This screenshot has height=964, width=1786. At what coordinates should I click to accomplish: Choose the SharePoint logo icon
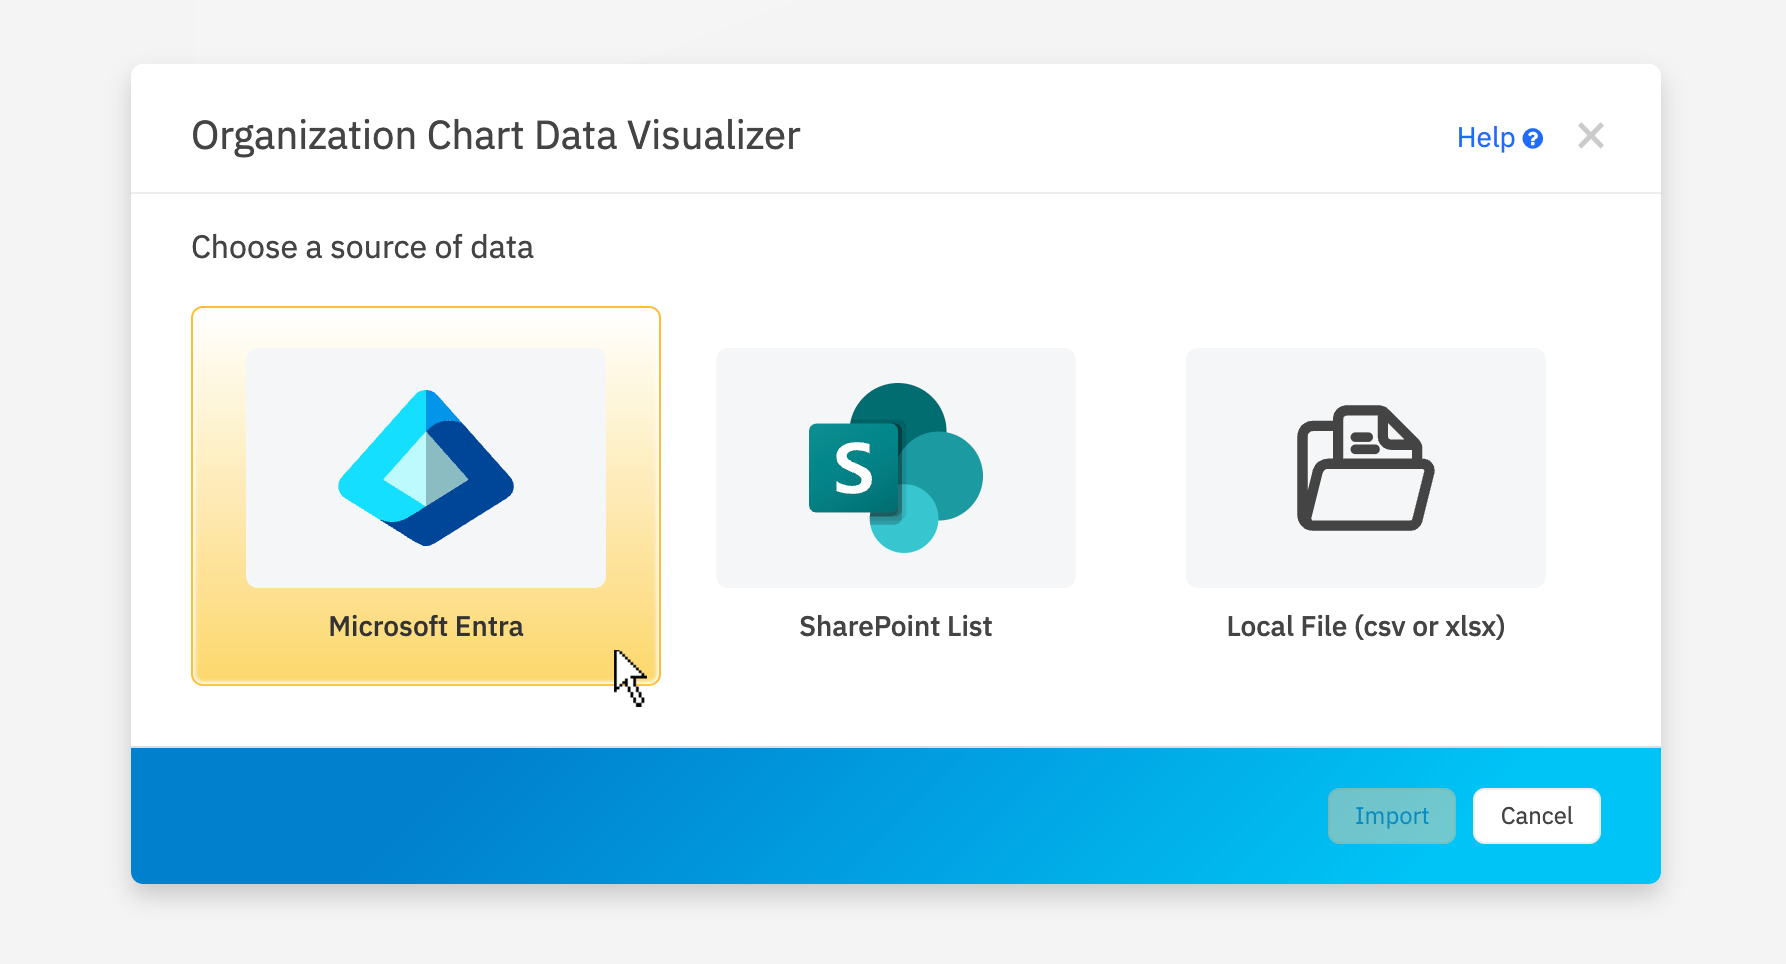point(896,468)
